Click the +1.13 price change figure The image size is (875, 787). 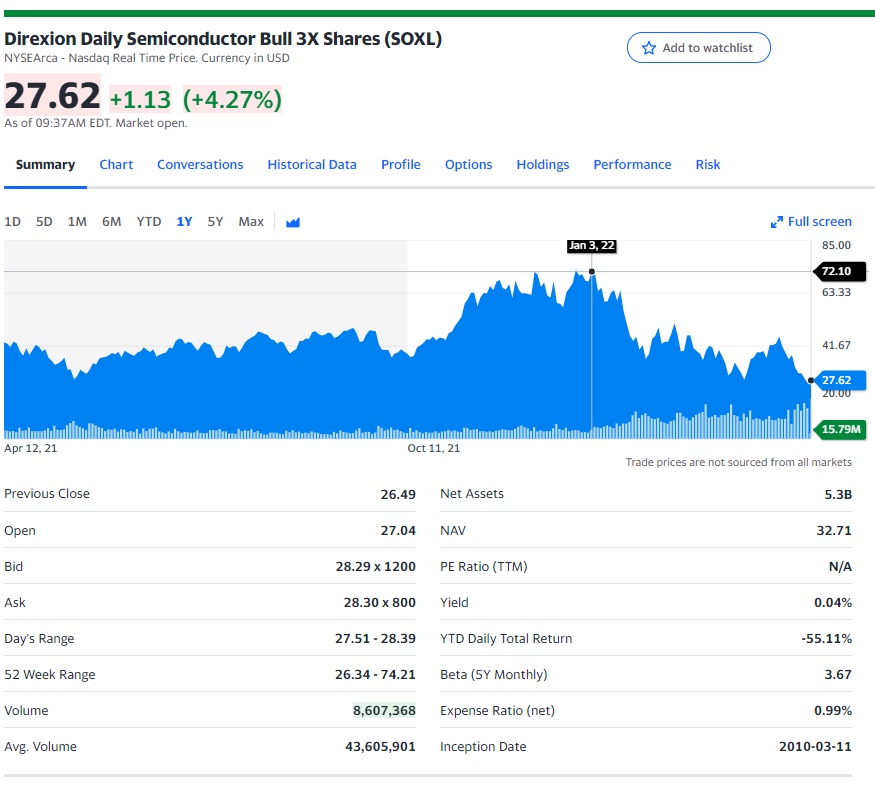click(x=140, y=100)
